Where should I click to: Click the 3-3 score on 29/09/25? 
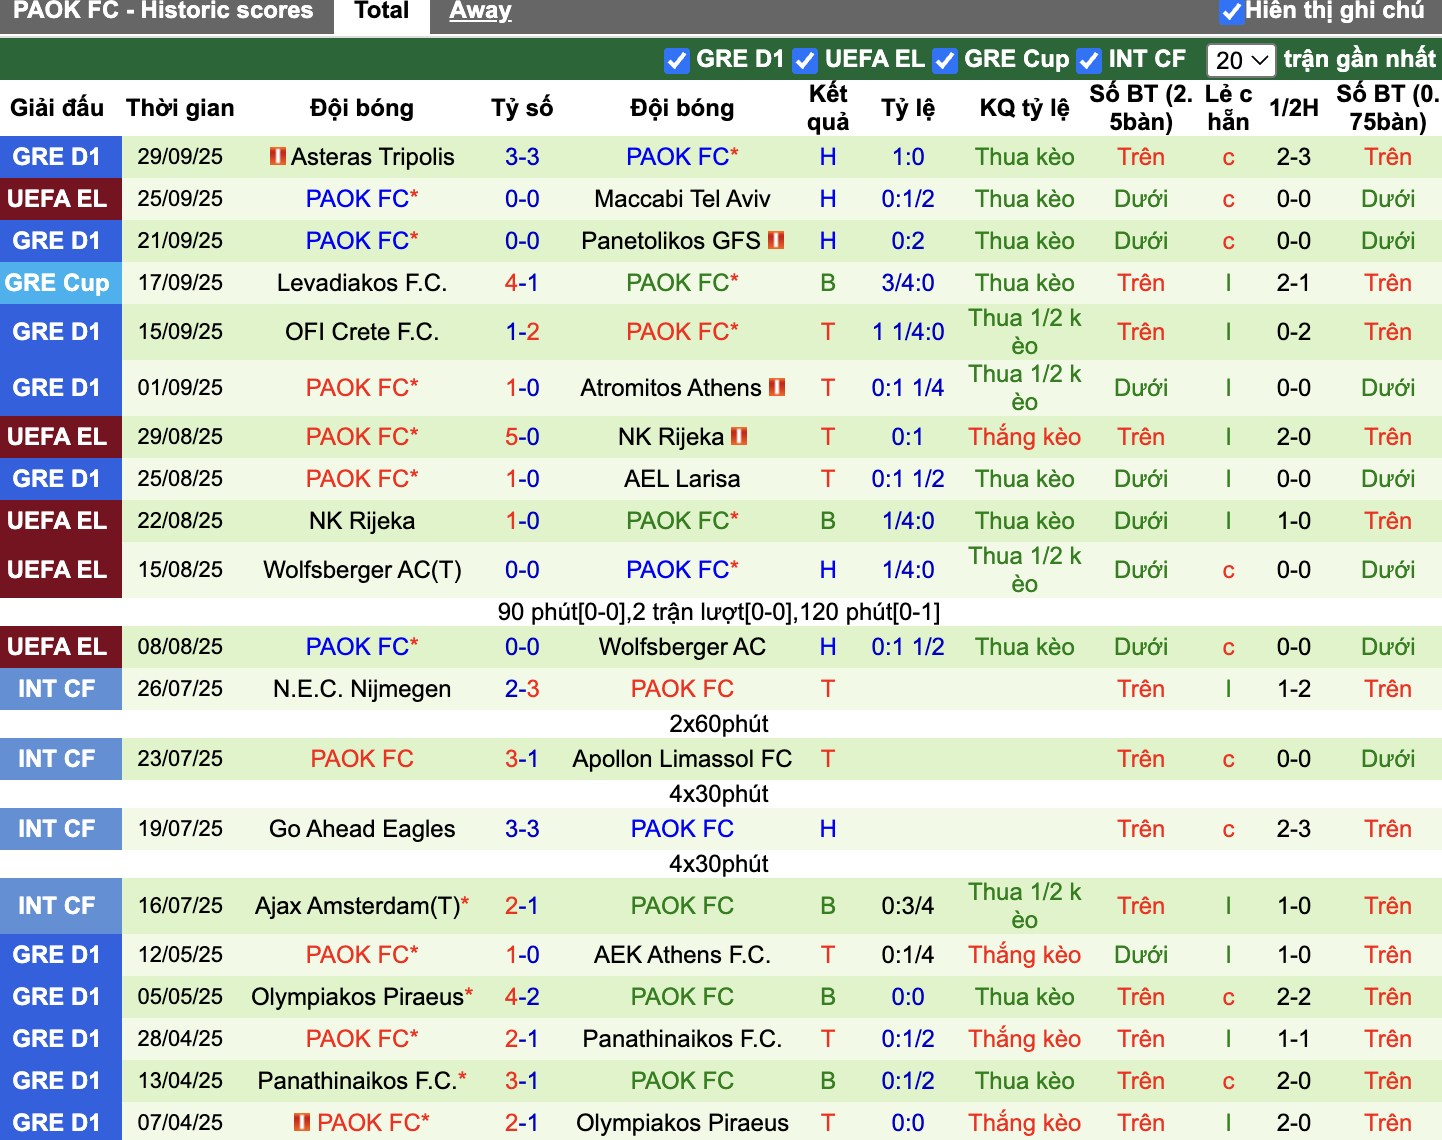(x=522, y=157)
